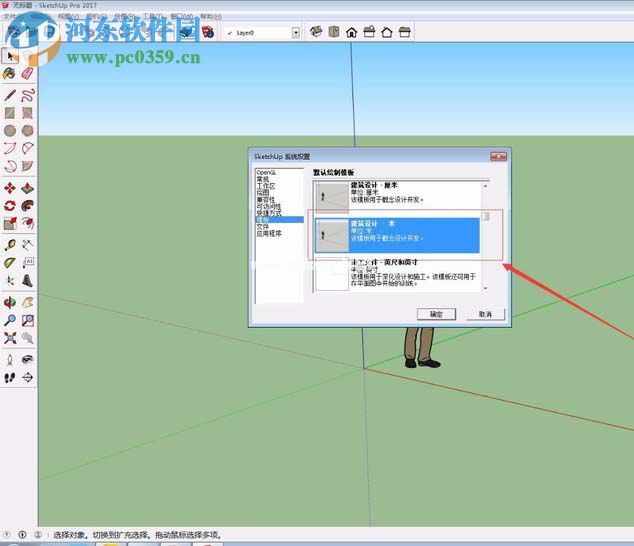634x546 pixels.
Task: Select OpenGL in the preferences category list
Action: coord(266,172)
